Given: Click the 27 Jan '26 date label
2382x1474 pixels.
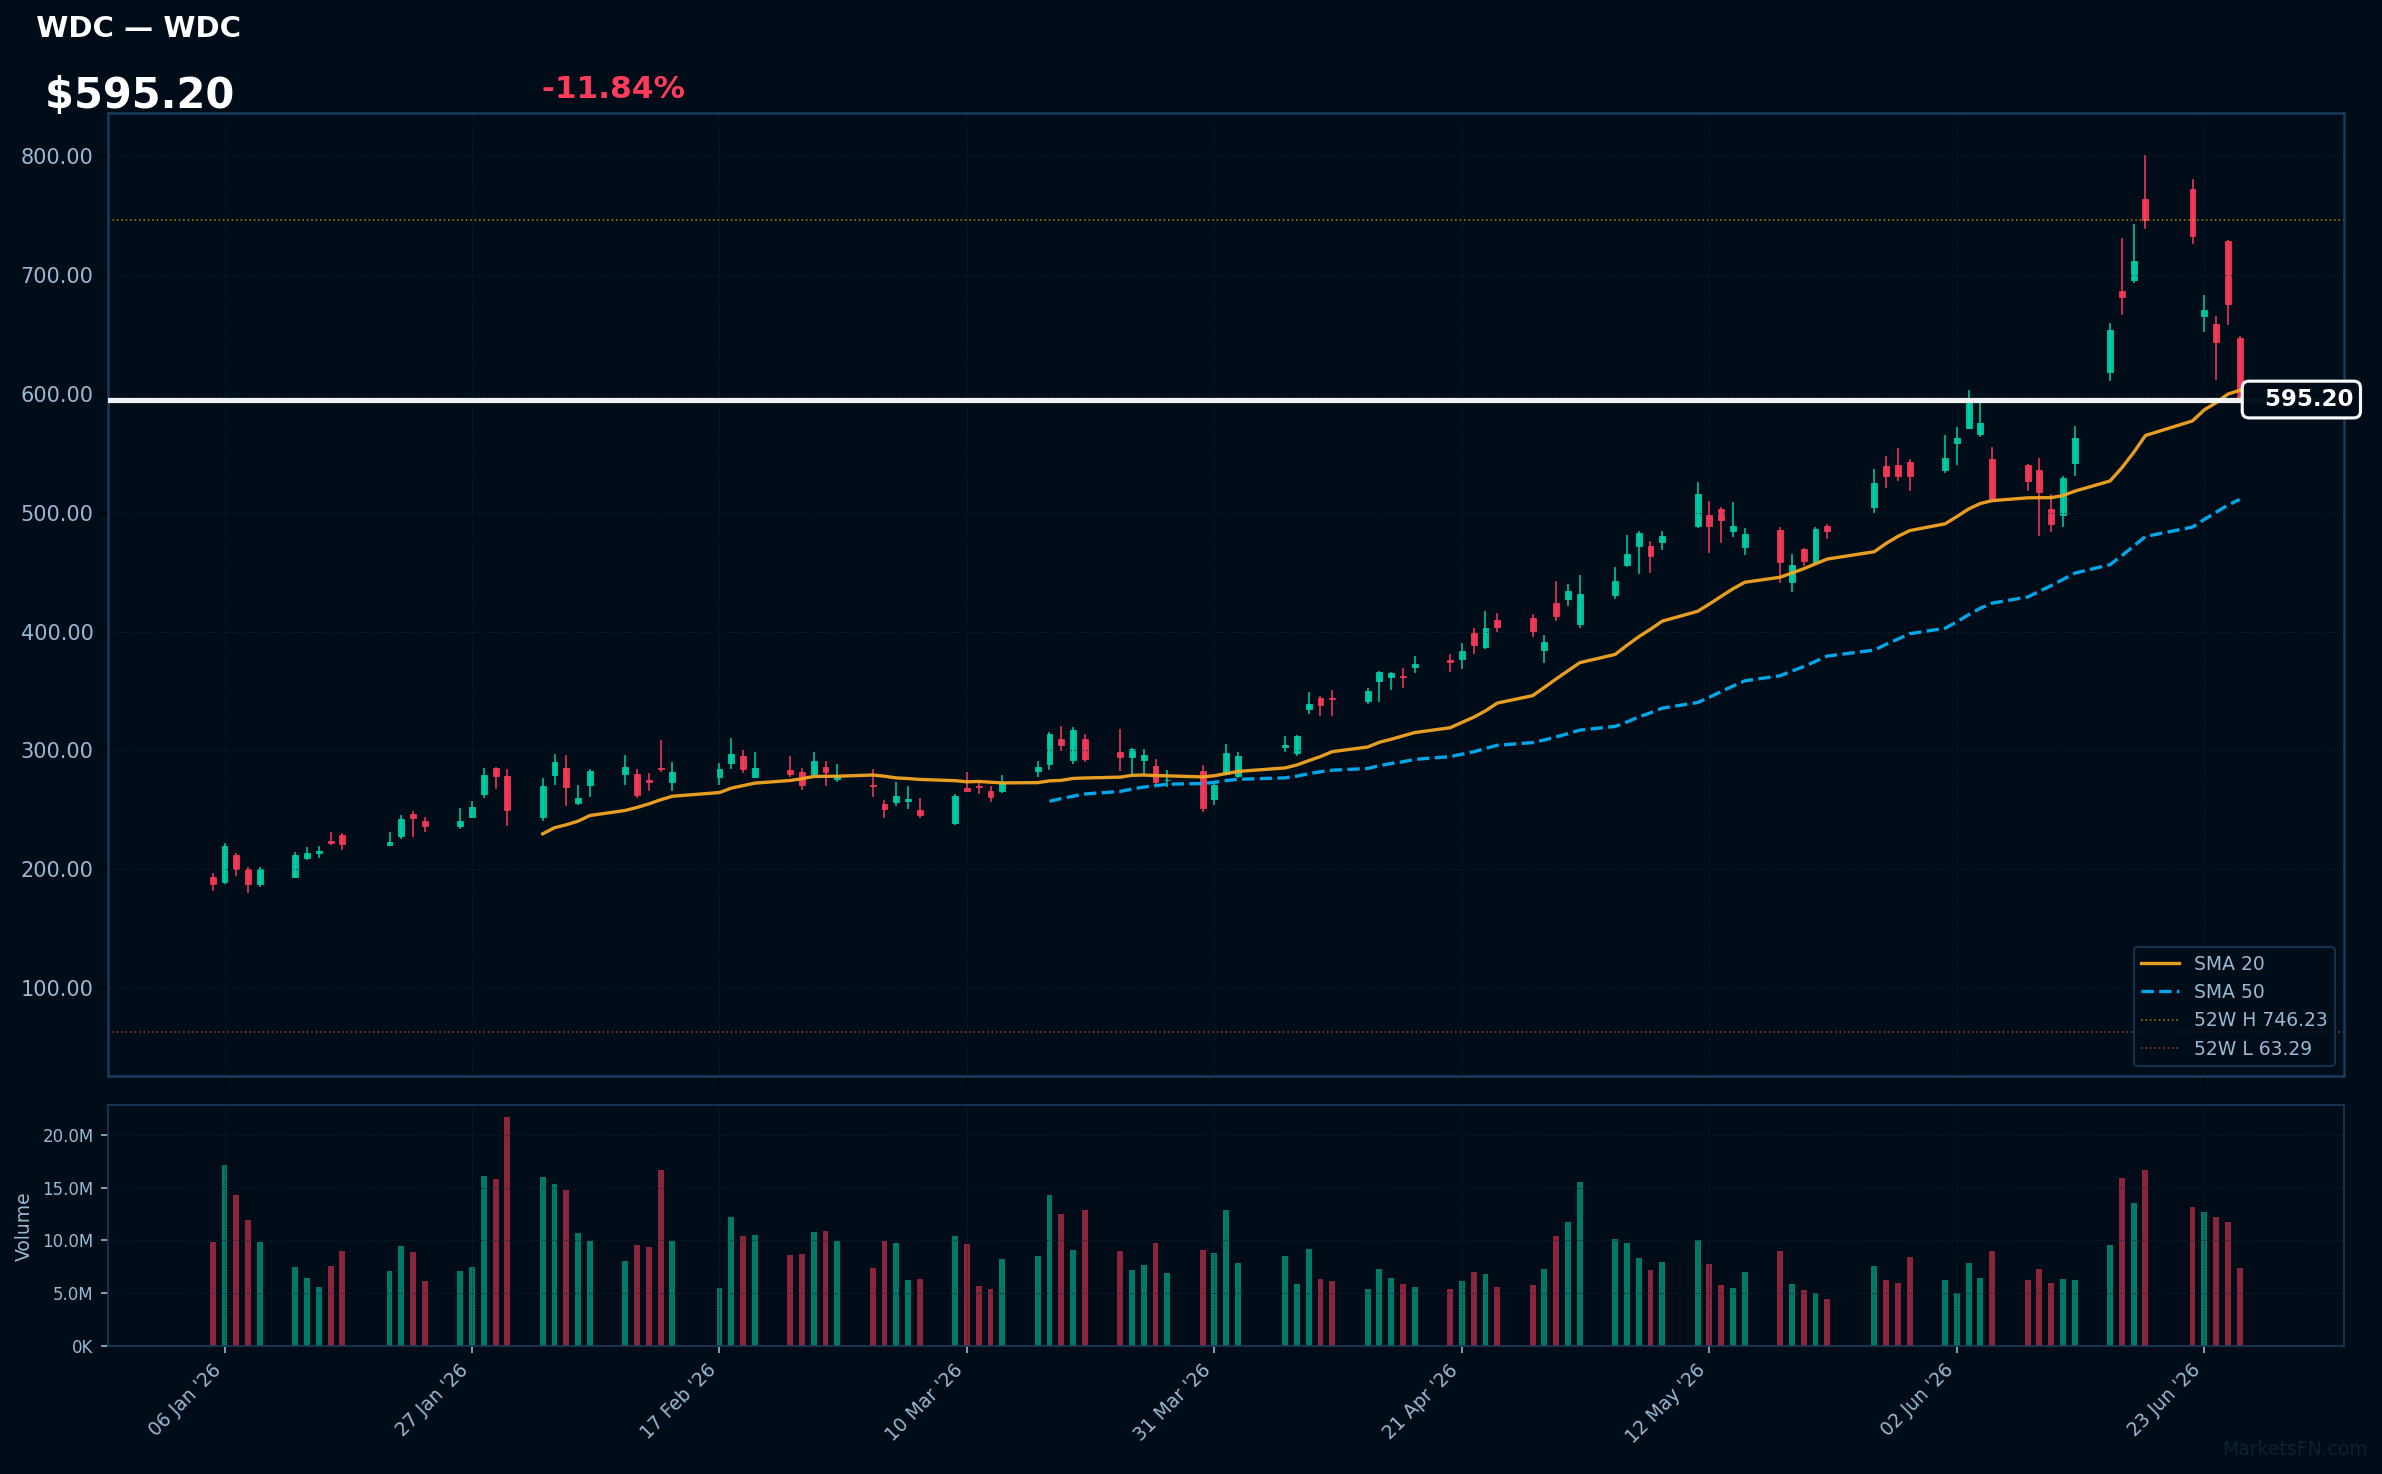Looking at the screenshot, I should pyautogui.click(x=432, y=1400).
